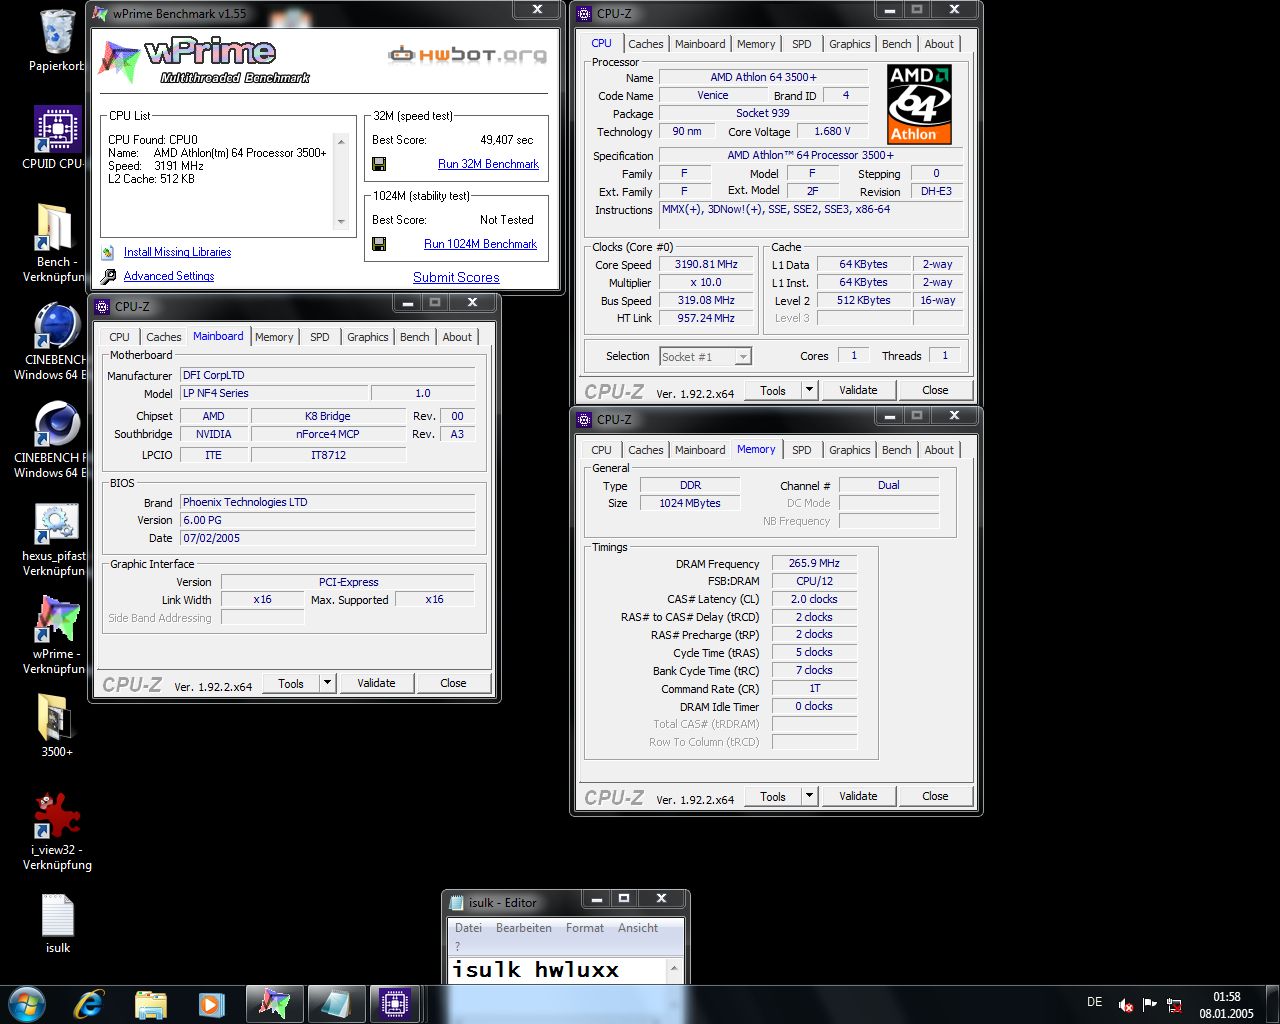Open the Format menu in the Editor
1280x1024 pixels.
pyautogui.click(x=585, y=928)
